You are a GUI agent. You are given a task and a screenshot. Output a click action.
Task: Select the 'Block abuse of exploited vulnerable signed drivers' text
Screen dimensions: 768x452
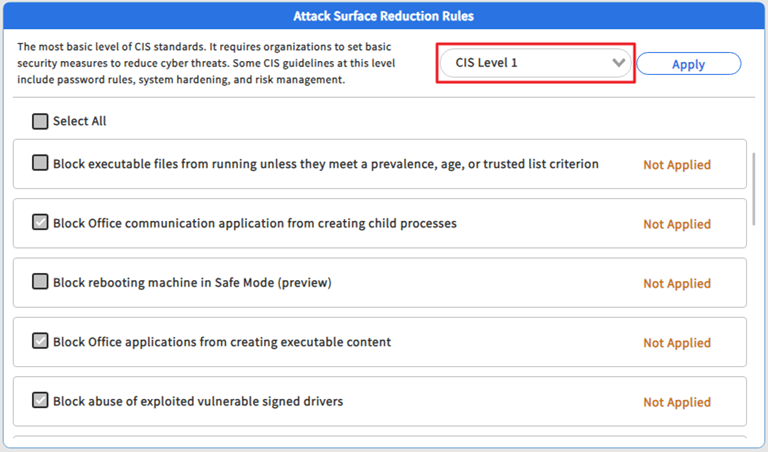[x=197, y=401]
